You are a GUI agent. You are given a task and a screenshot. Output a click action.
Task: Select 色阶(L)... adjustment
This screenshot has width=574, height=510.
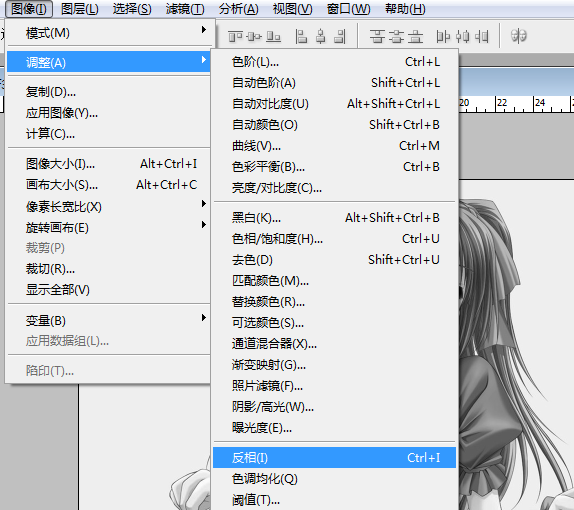(335, 62)
